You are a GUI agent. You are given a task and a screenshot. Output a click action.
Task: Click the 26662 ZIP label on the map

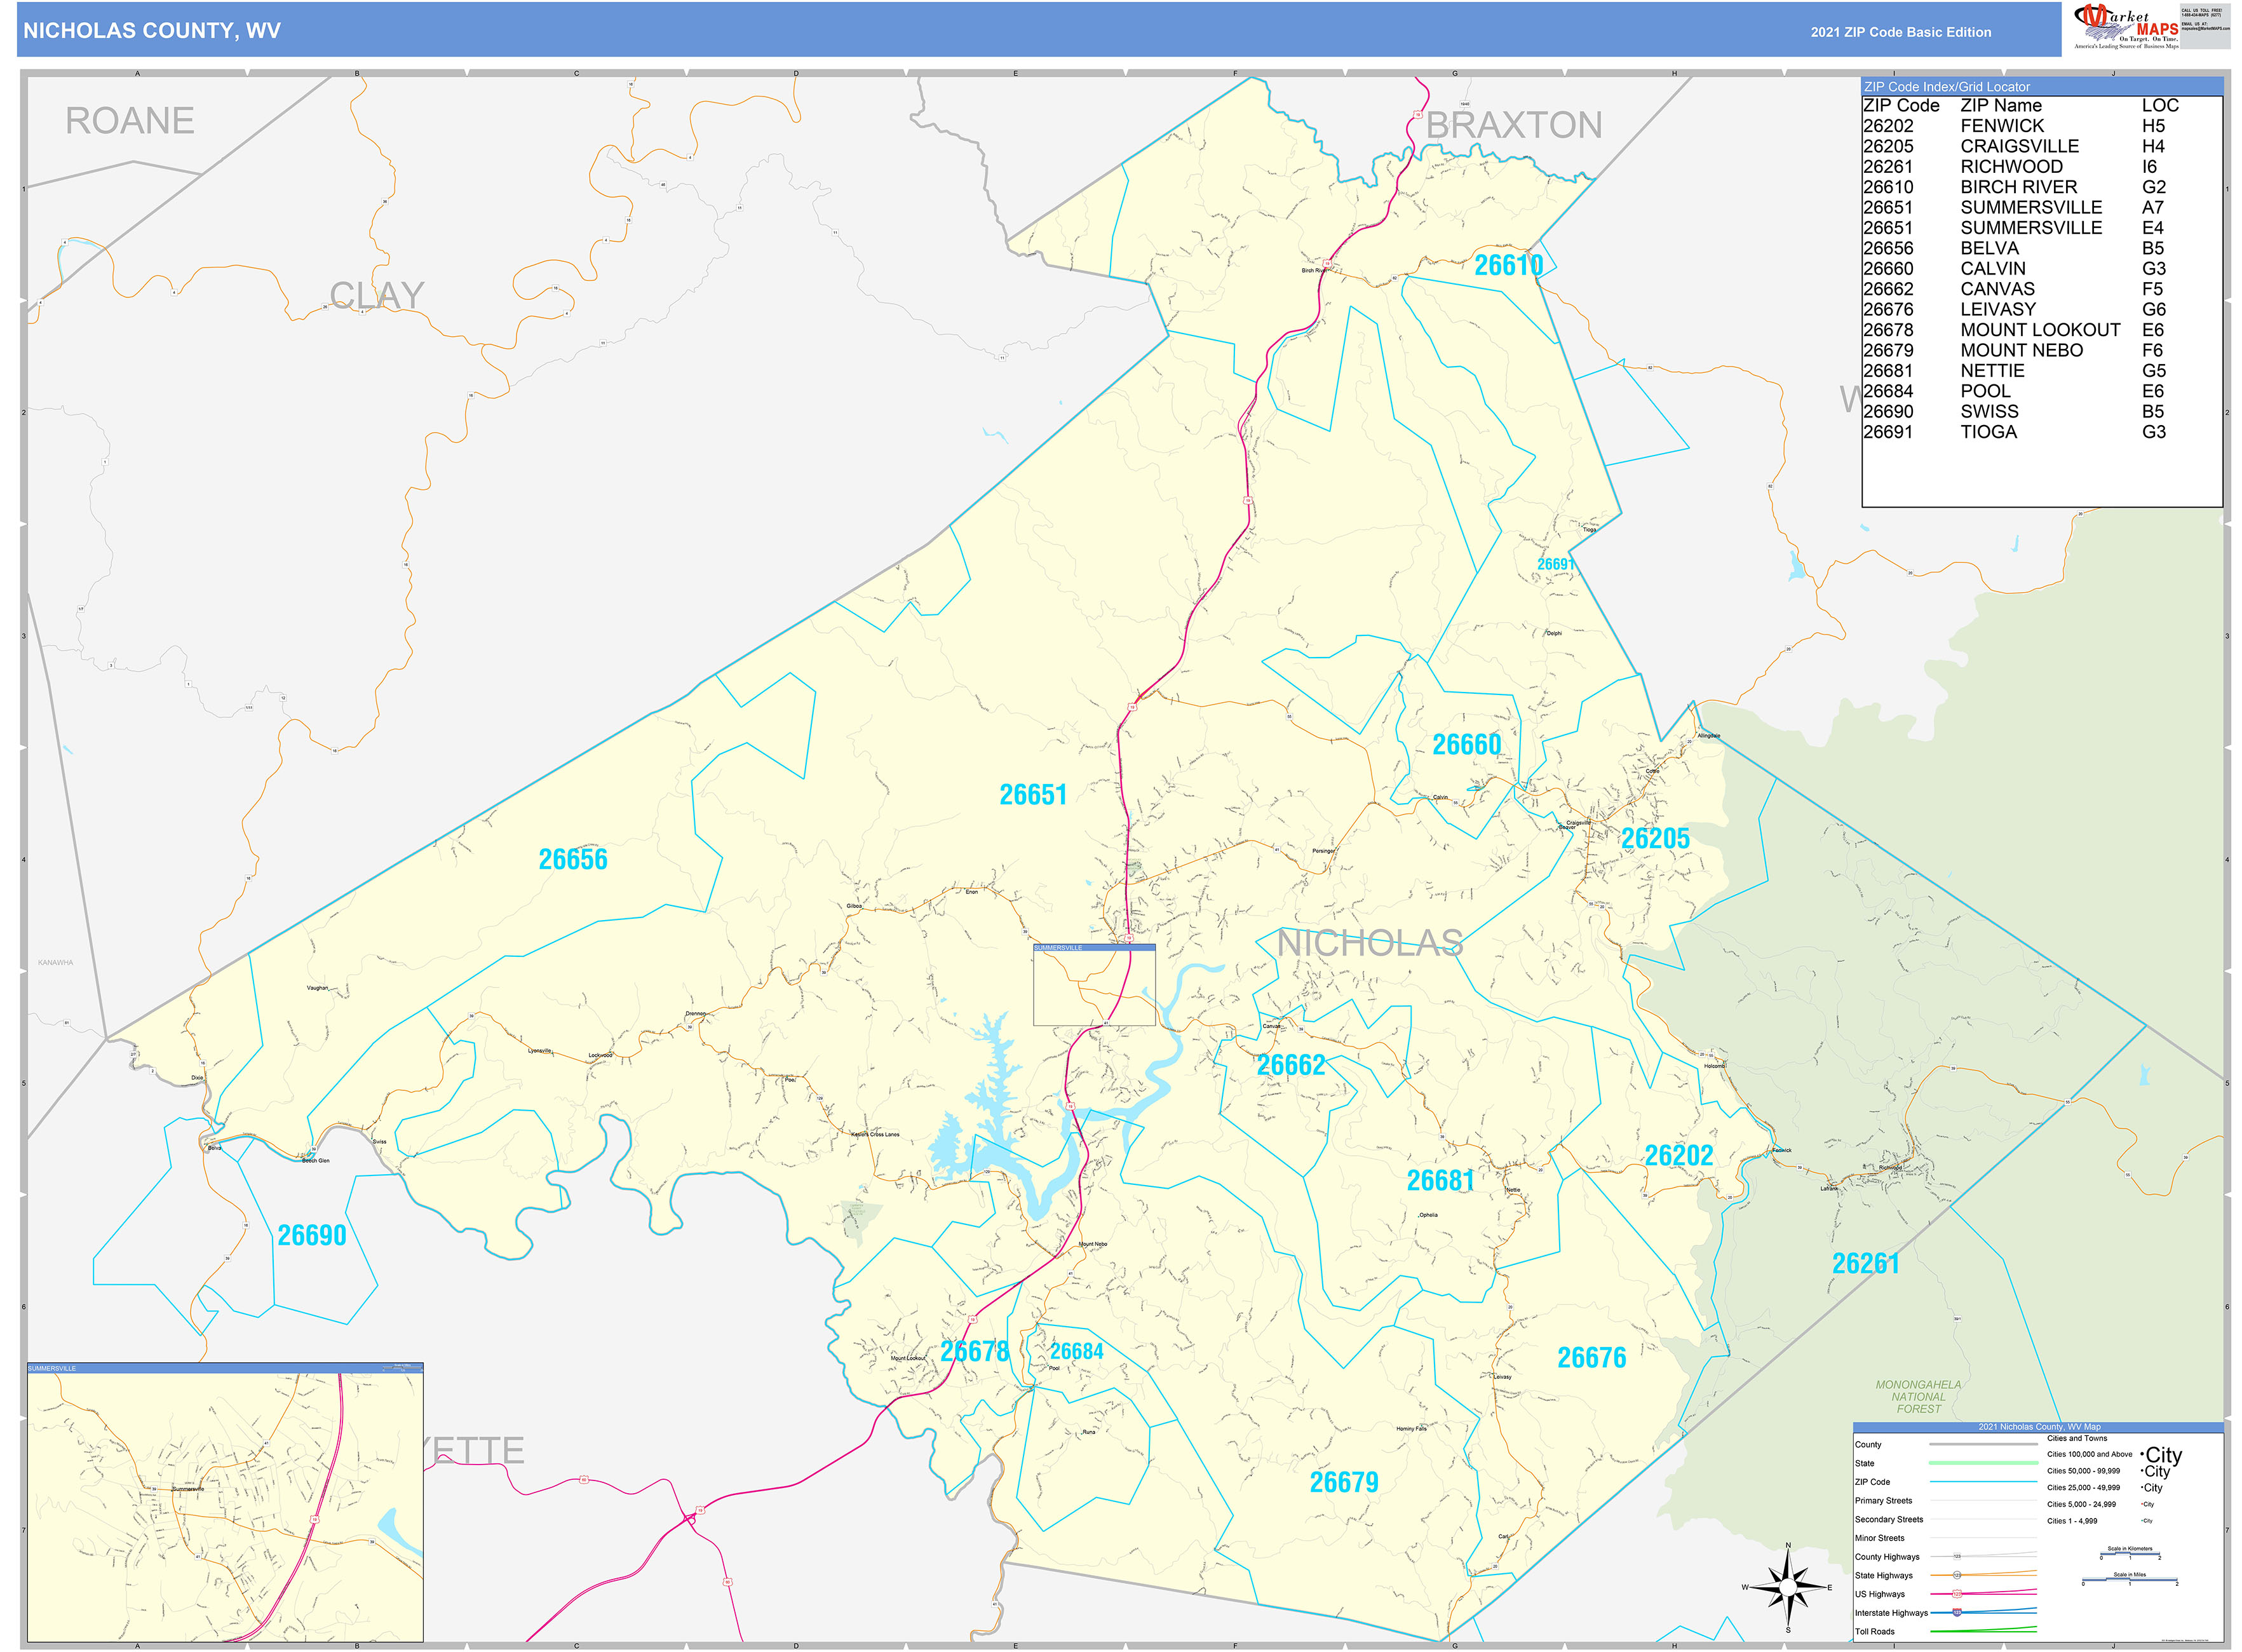point(1291,1065)
